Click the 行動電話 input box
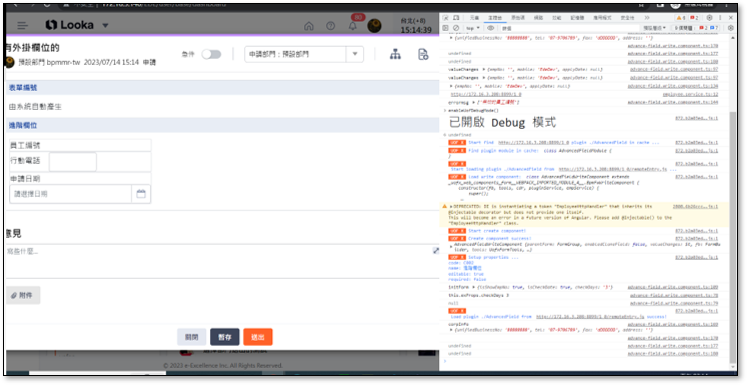The width and height of the screenshot is (747, 385). tap(73, 162)
